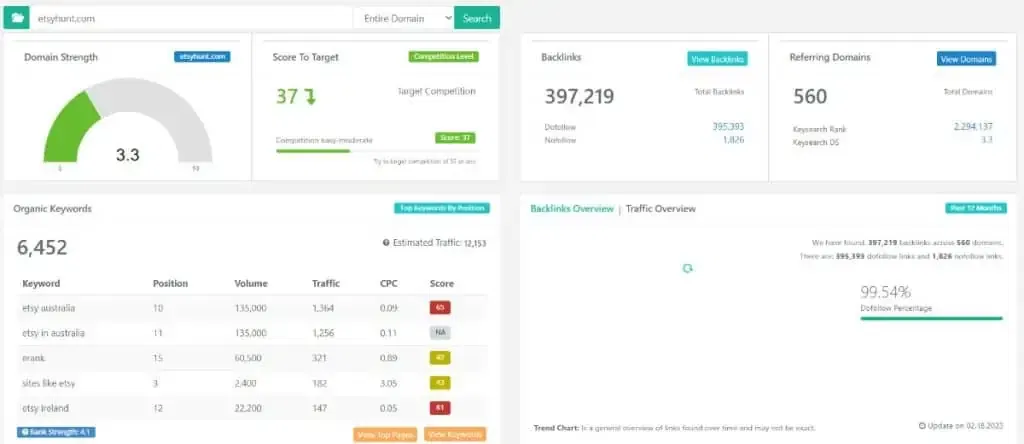The image size is (1024, 444).
Task: Click the yellow score badge for sites like etsy
Action: [440, 383]
